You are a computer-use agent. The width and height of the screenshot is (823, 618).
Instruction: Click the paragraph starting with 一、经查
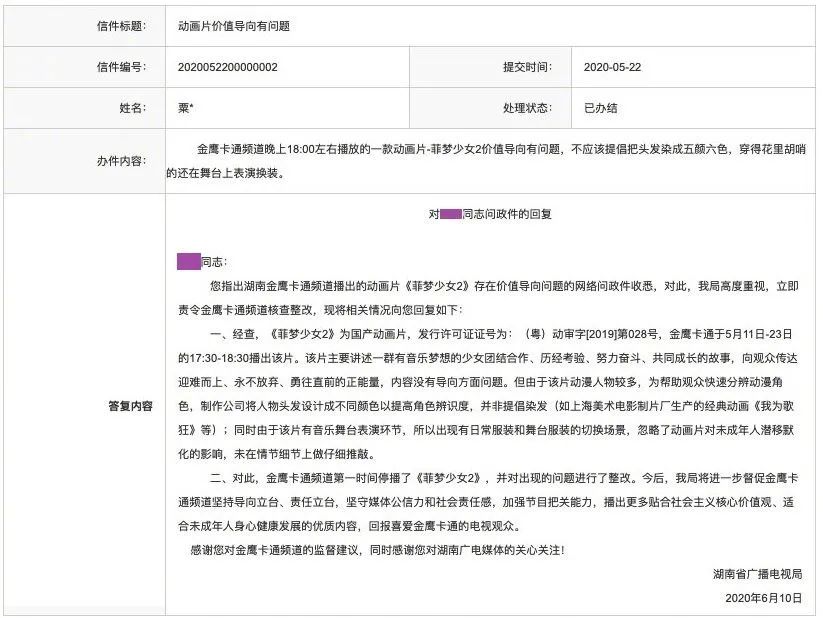tap(488, 394)
